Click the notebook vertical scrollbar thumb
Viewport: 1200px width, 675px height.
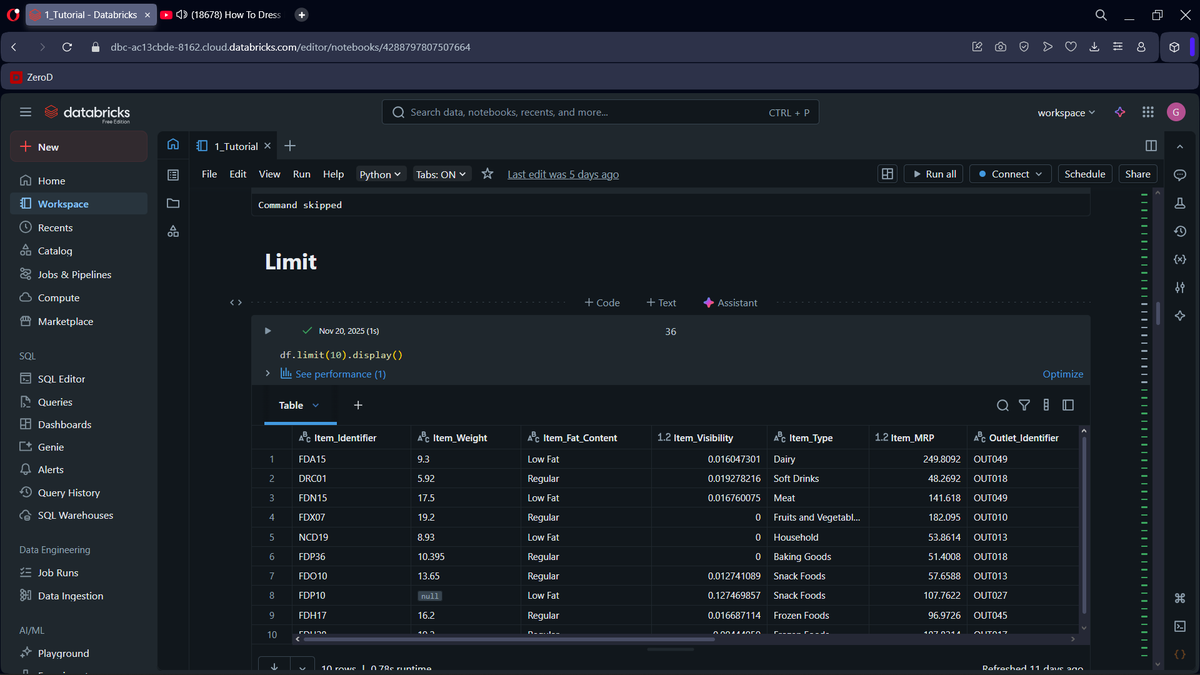(x=1158, y=313)
